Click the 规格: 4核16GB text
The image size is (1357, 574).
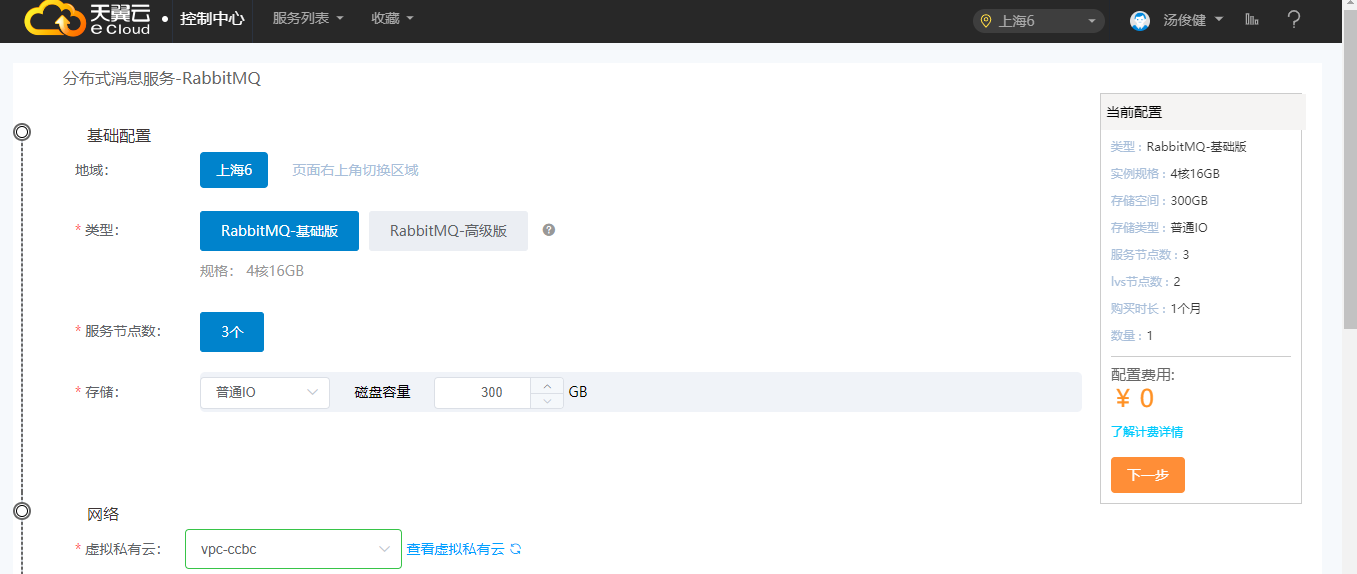(252, 271)
